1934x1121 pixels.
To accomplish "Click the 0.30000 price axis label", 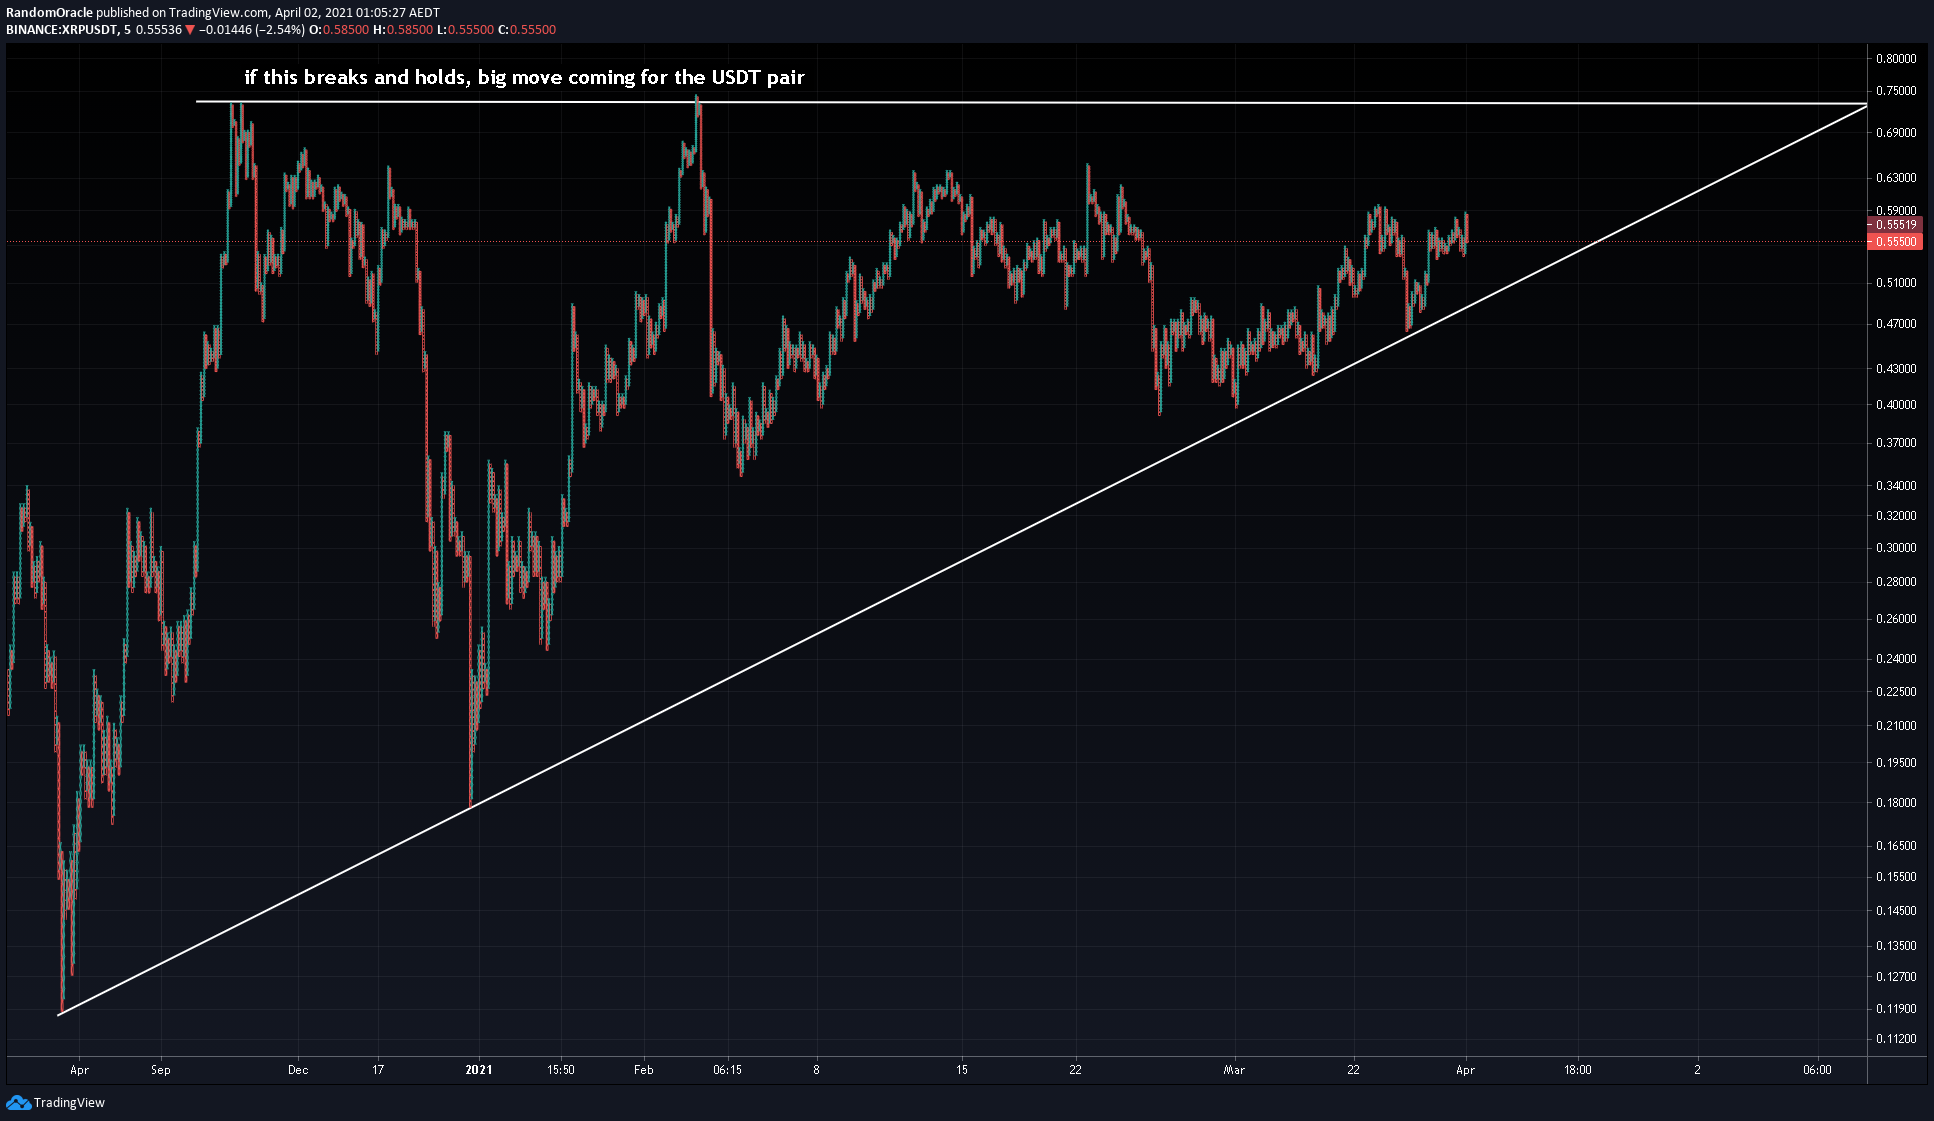I will [x=1896, y=548].
